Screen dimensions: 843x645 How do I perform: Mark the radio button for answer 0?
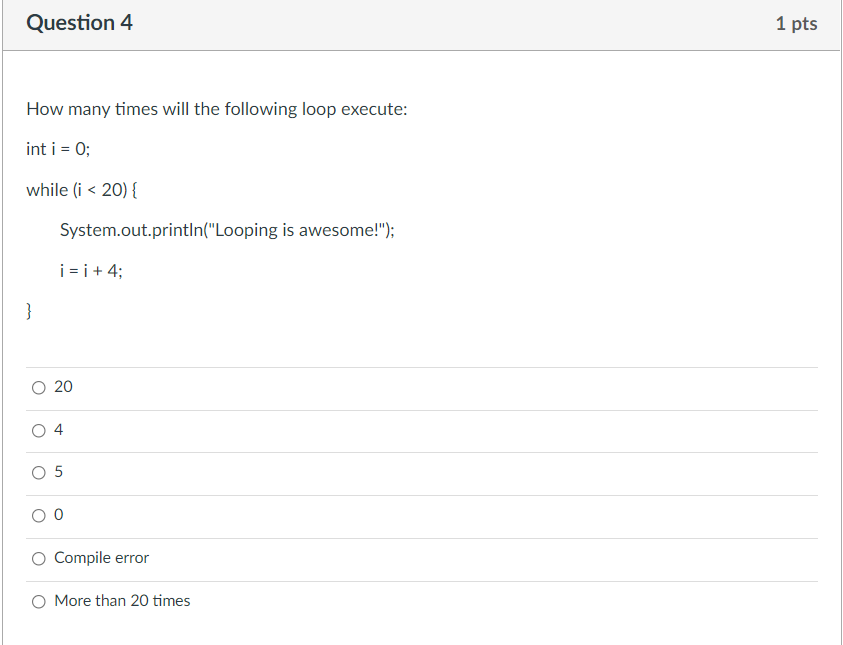pyautogui.click(x=39, y=515)
